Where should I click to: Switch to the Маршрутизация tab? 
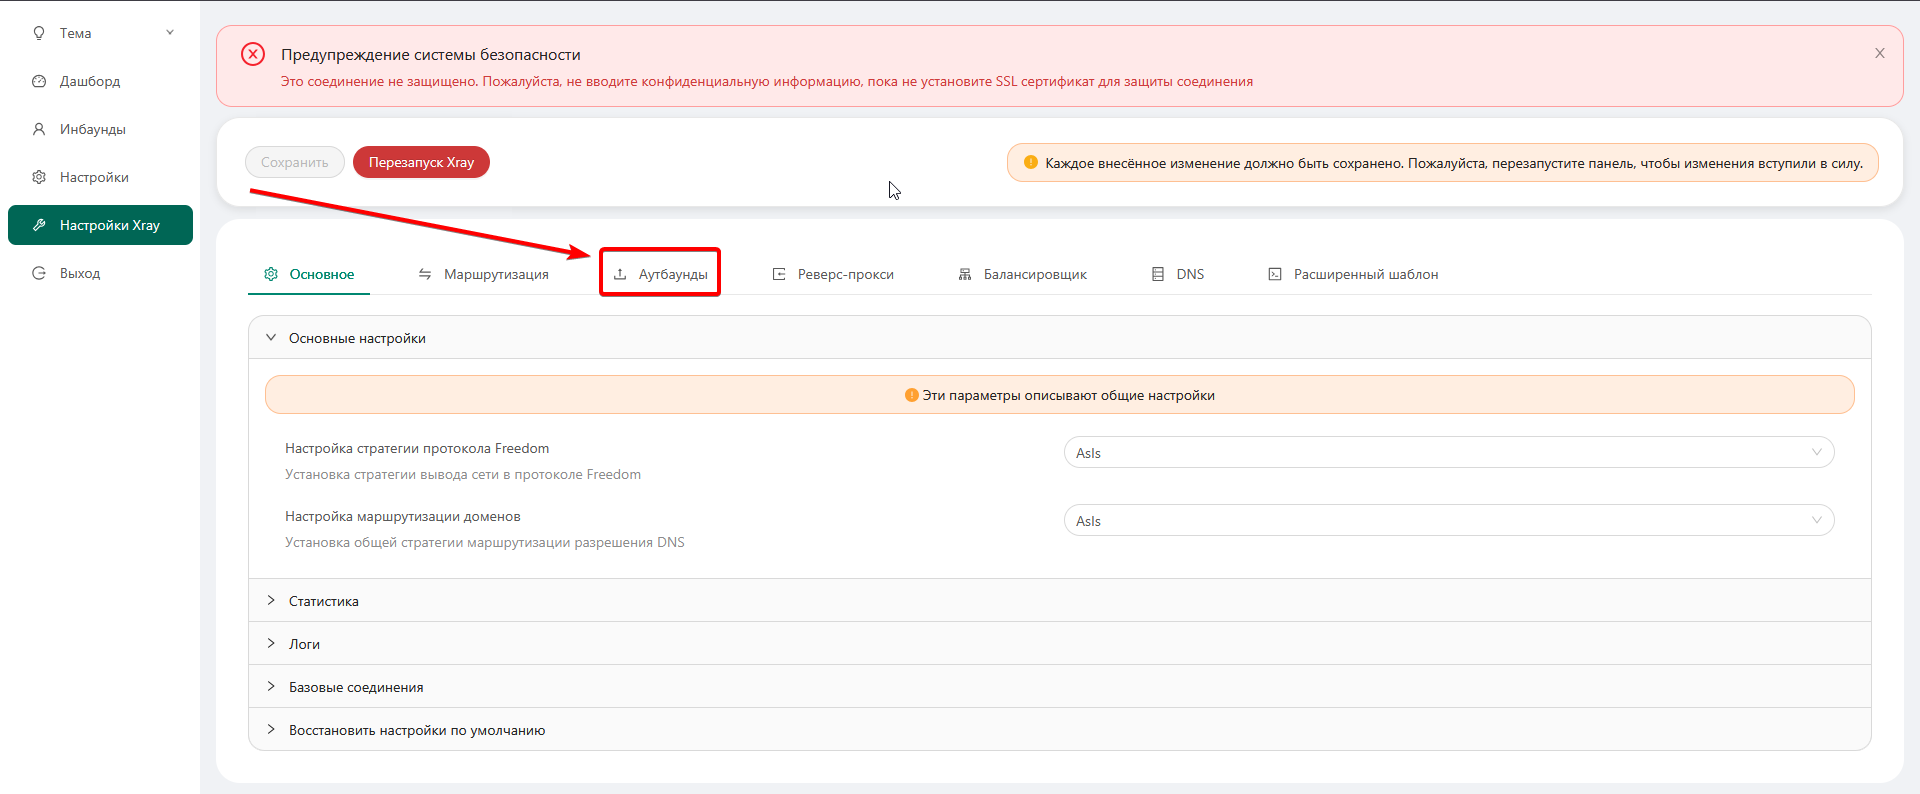(484, 274)
